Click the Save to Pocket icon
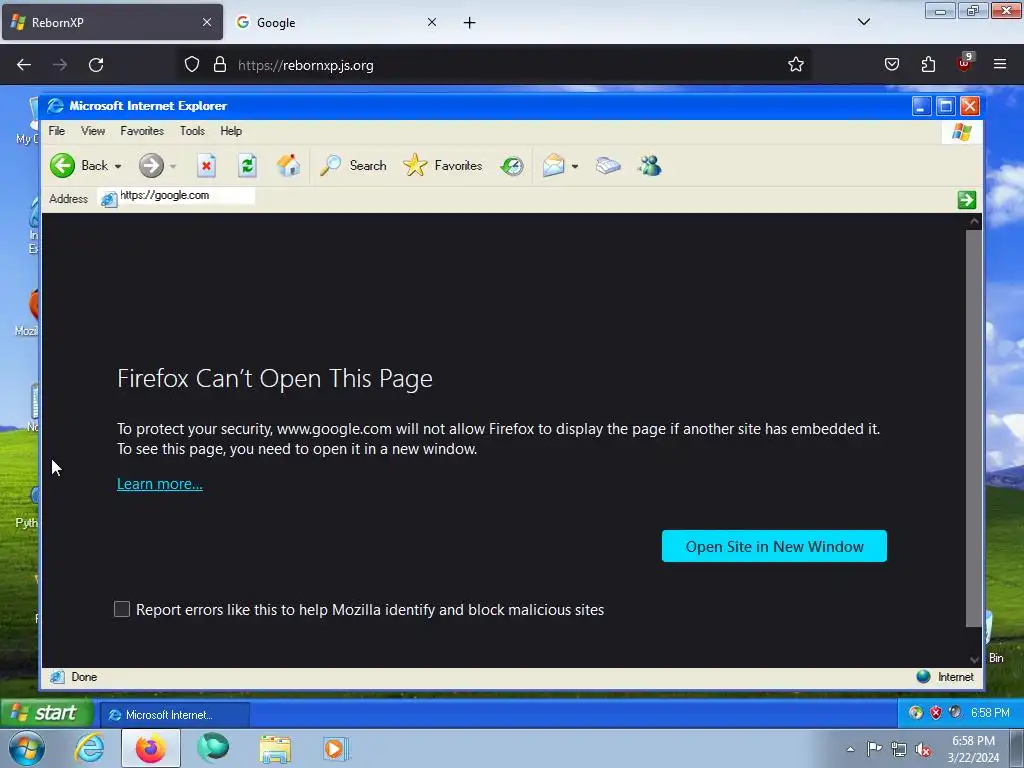Image resolution: width=1024 pixels, height=768 pixels. 891,65
